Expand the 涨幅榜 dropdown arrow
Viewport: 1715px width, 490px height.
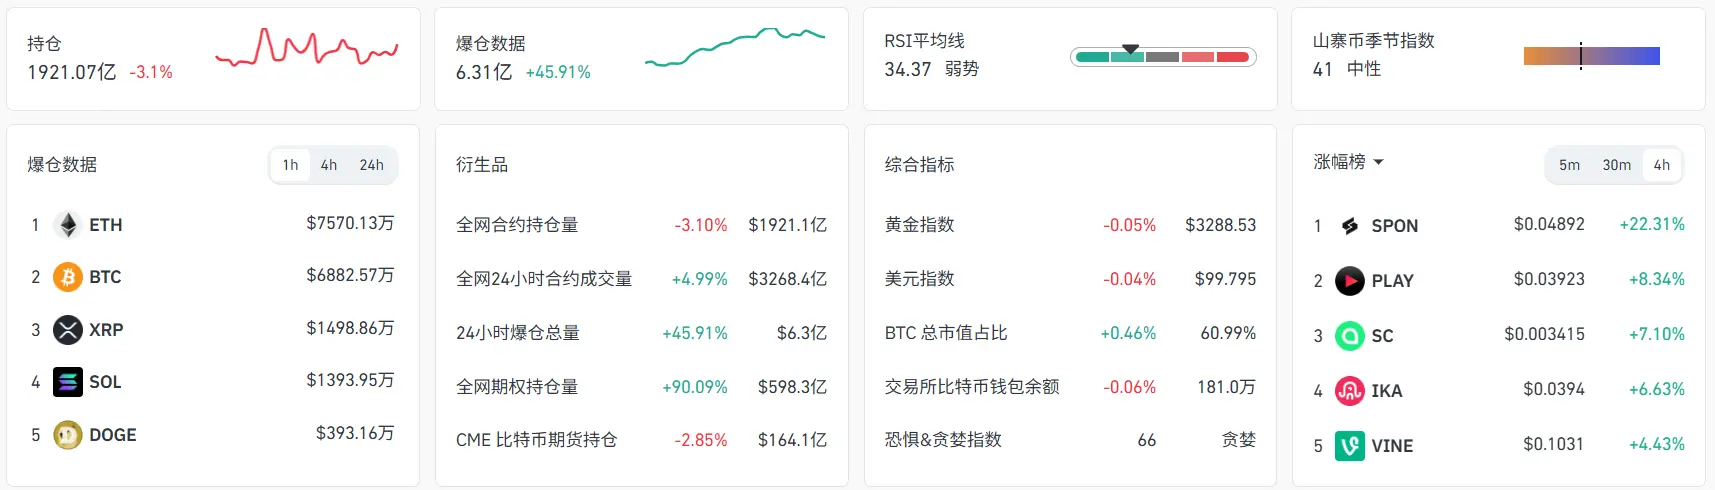pos(1379,162)
